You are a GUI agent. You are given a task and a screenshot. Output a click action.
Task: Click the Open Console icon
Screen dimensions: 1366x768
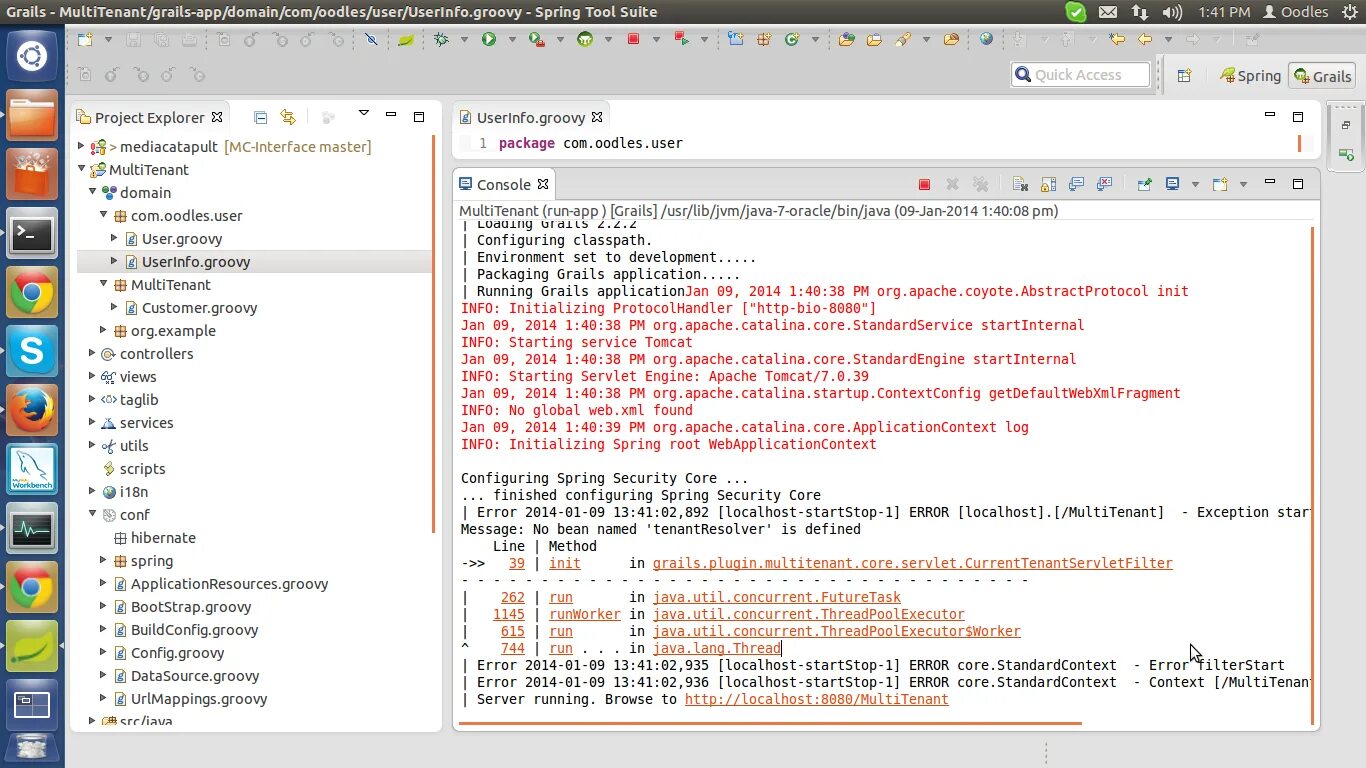(x=1220, y=184)
